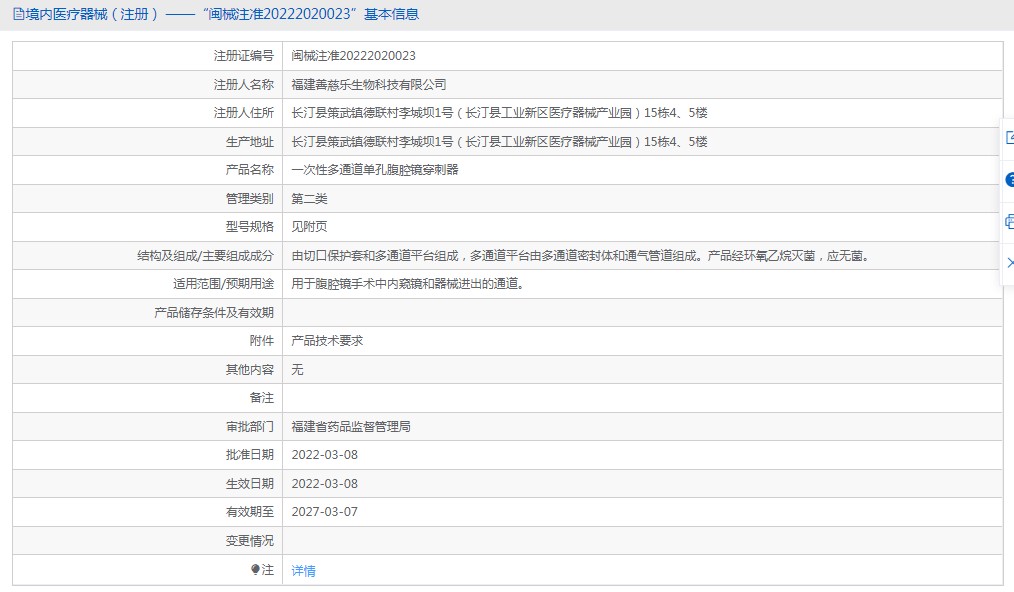Click the 生效日期 row label
Viewport: 1014px width, 592px height.
pyautogui.click(x=250, y=483)
